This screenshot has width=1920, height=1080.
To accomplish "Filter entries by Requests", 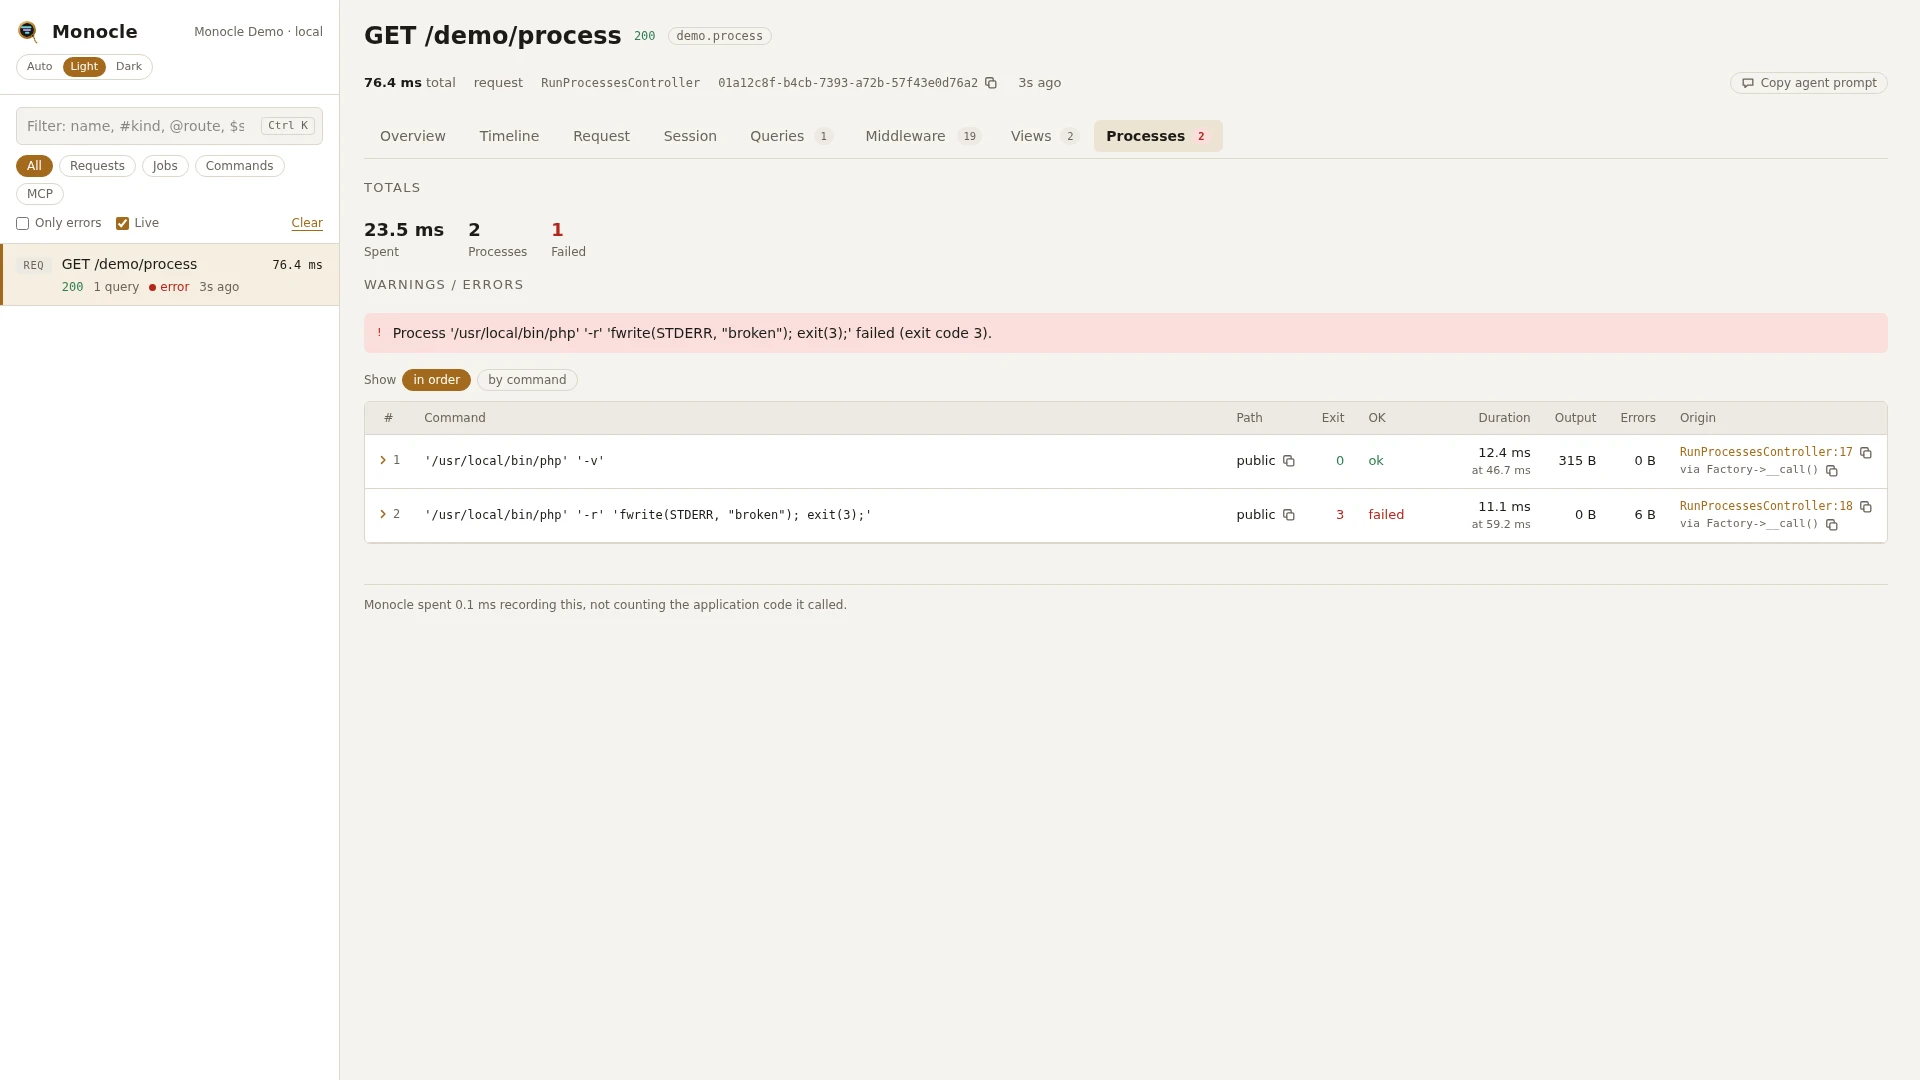I will point(97,166).
